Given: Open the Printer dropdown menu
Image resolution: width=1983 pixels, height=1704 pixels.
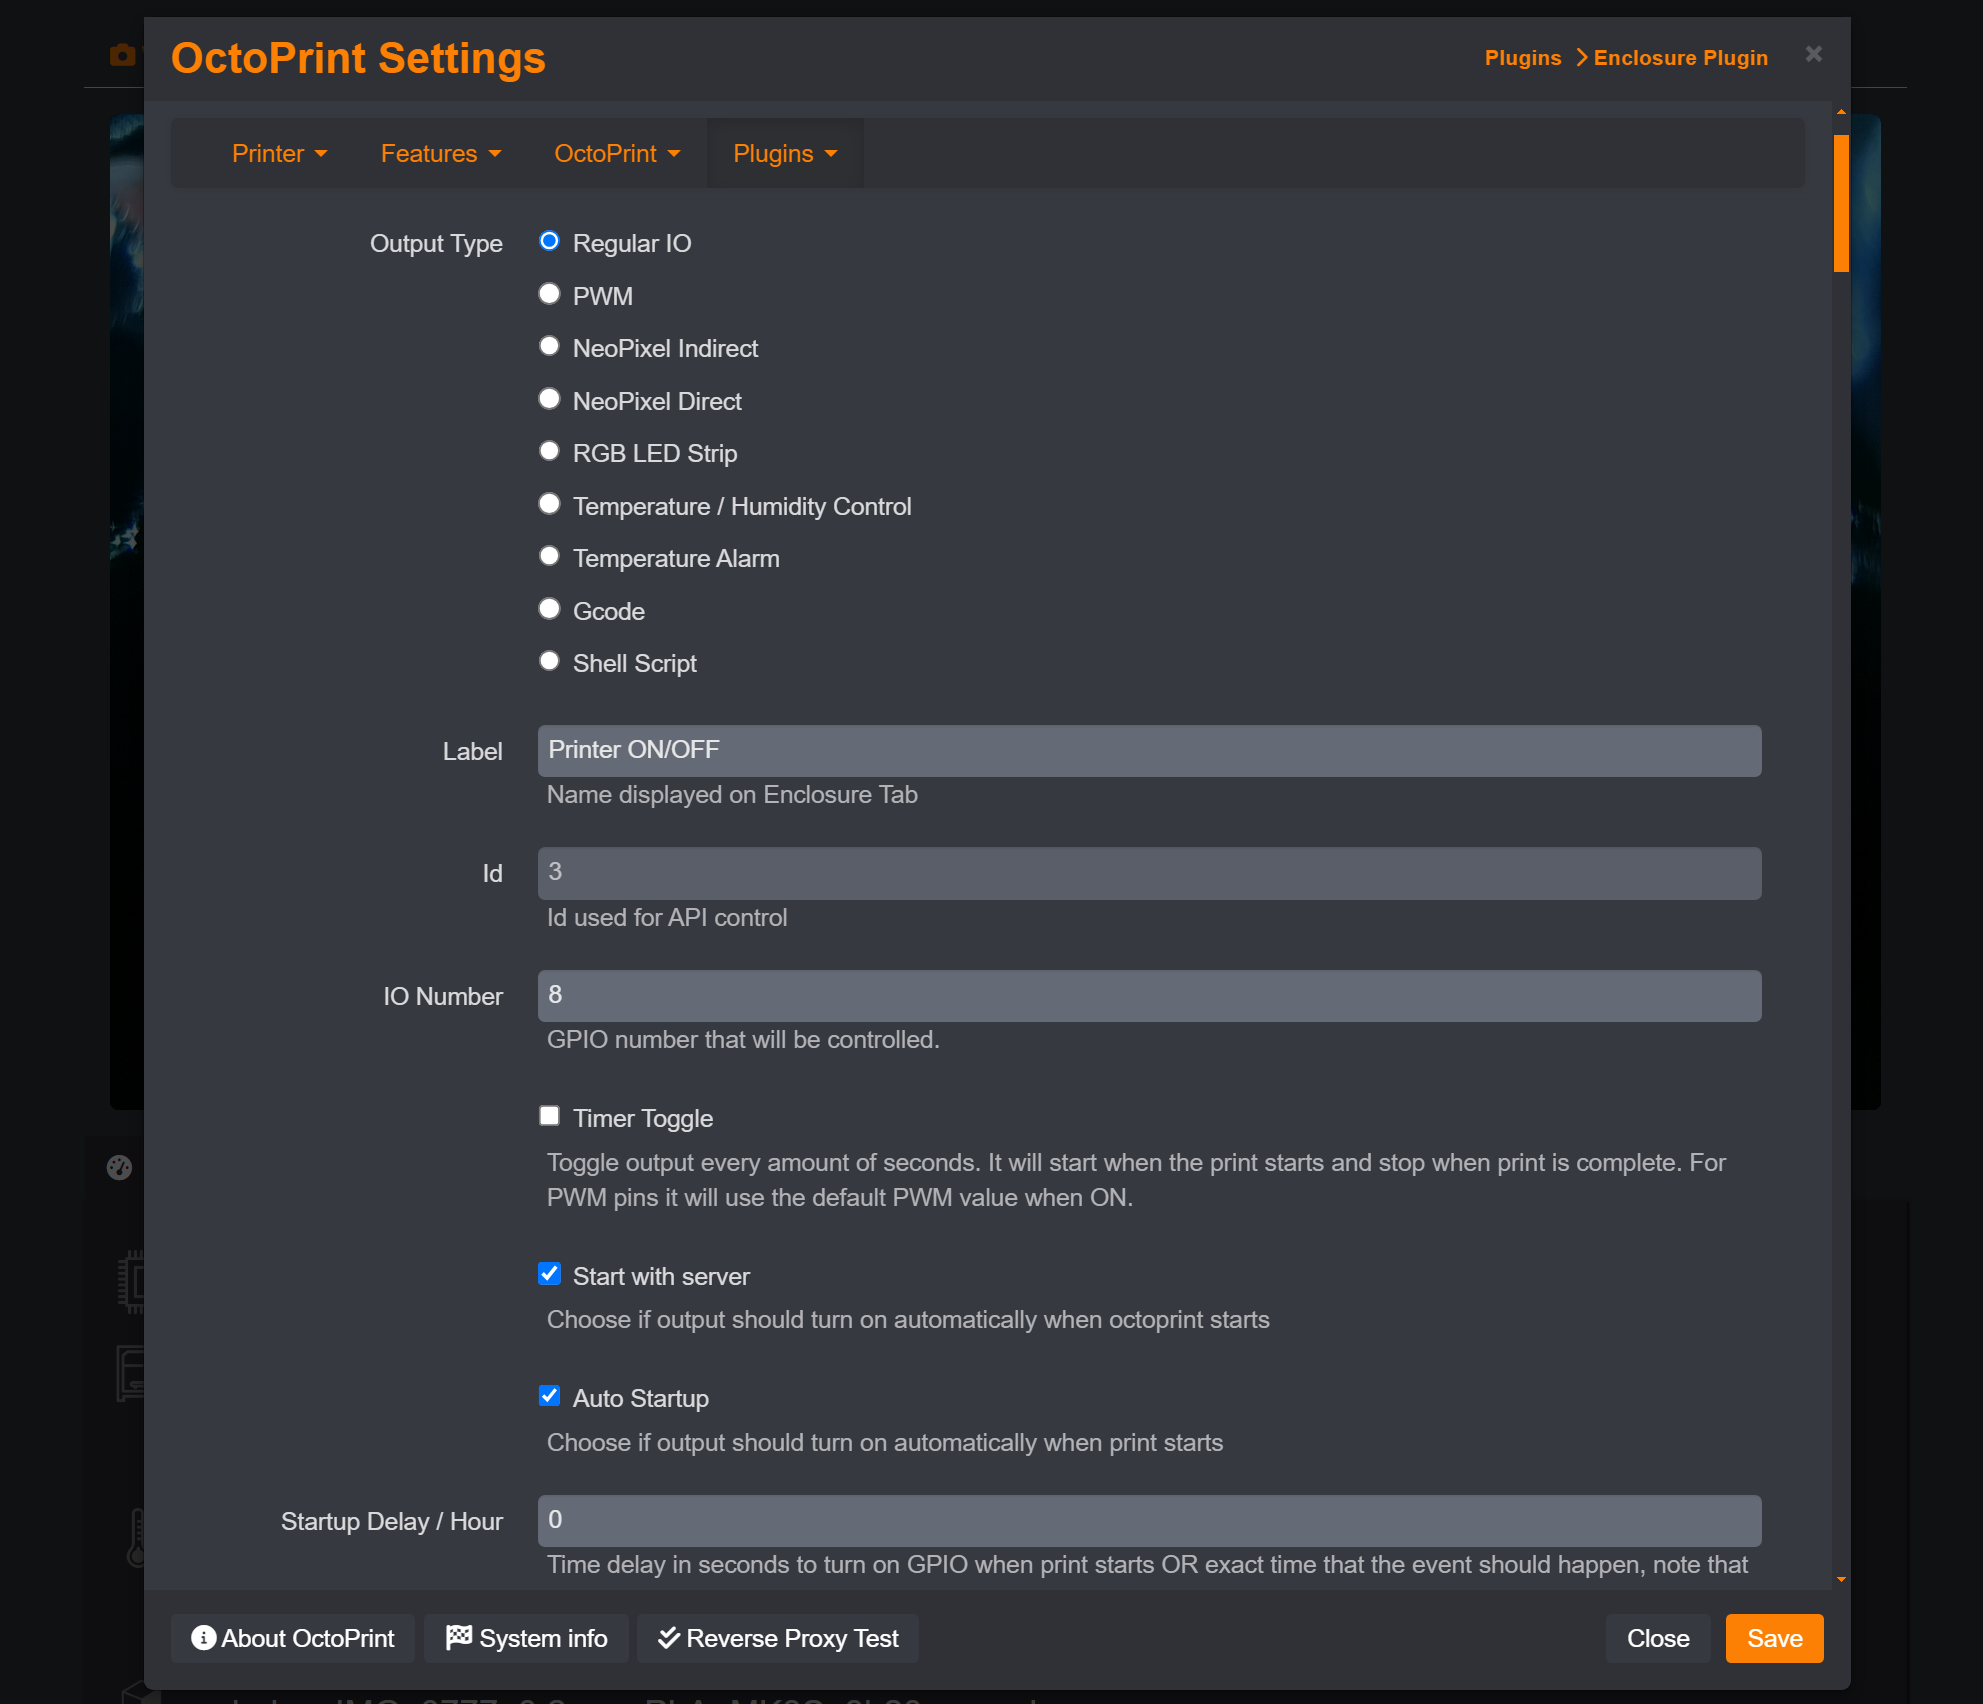Looking at the screenshot, I should point(279,153).
